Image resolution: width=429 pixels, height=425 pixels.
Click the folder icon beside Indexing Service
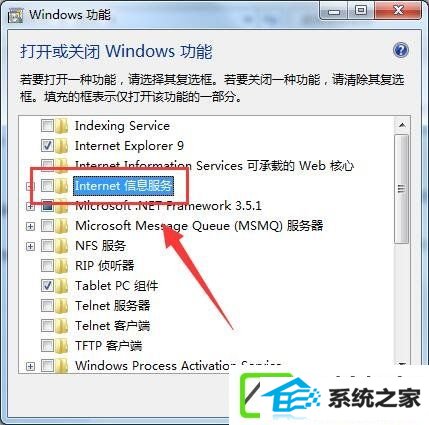61,126
